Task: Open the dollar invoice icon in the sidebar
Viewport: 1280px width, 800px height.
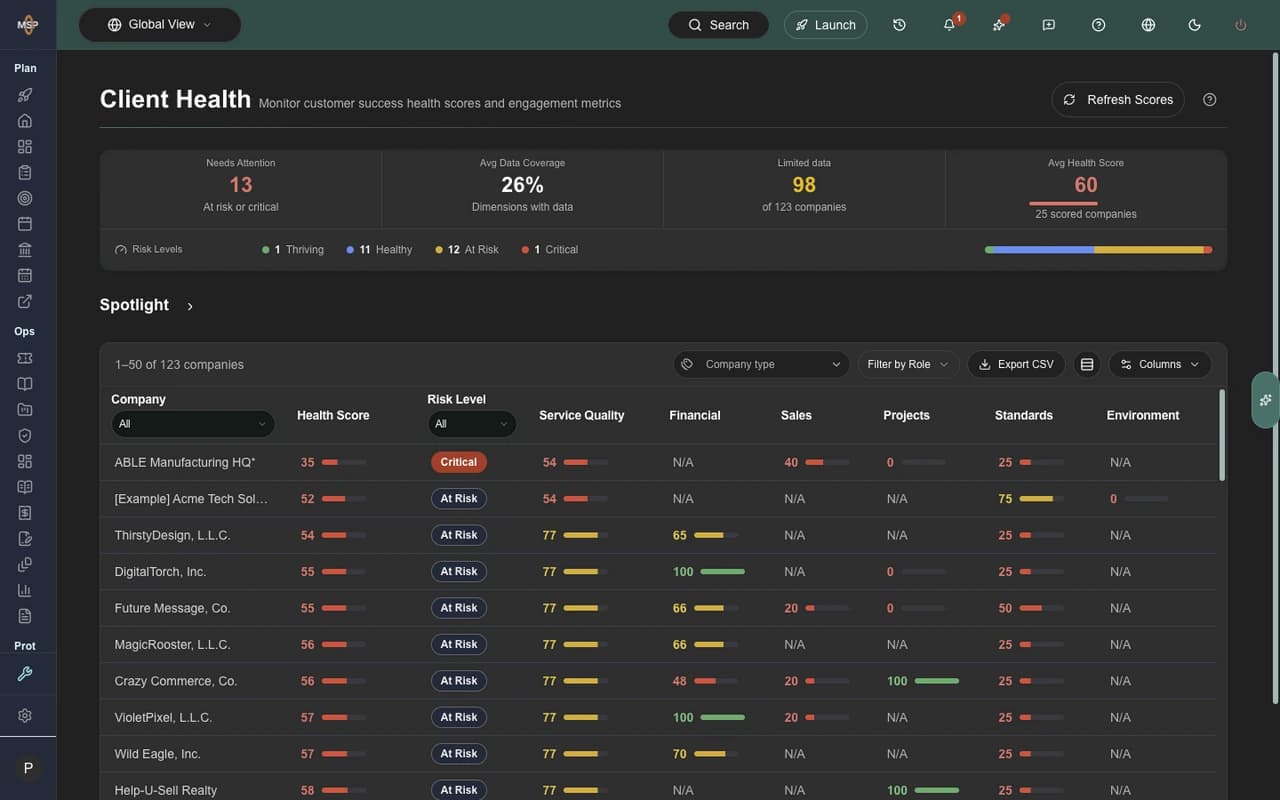Action: (25, 512)
